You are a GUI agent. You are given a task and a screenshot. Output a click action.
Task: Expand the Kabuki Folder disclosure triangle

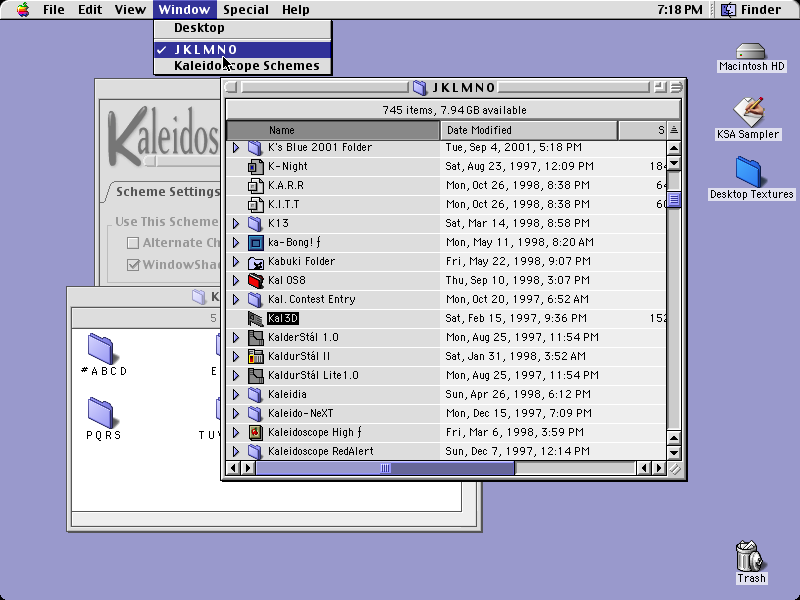point(236,261)
